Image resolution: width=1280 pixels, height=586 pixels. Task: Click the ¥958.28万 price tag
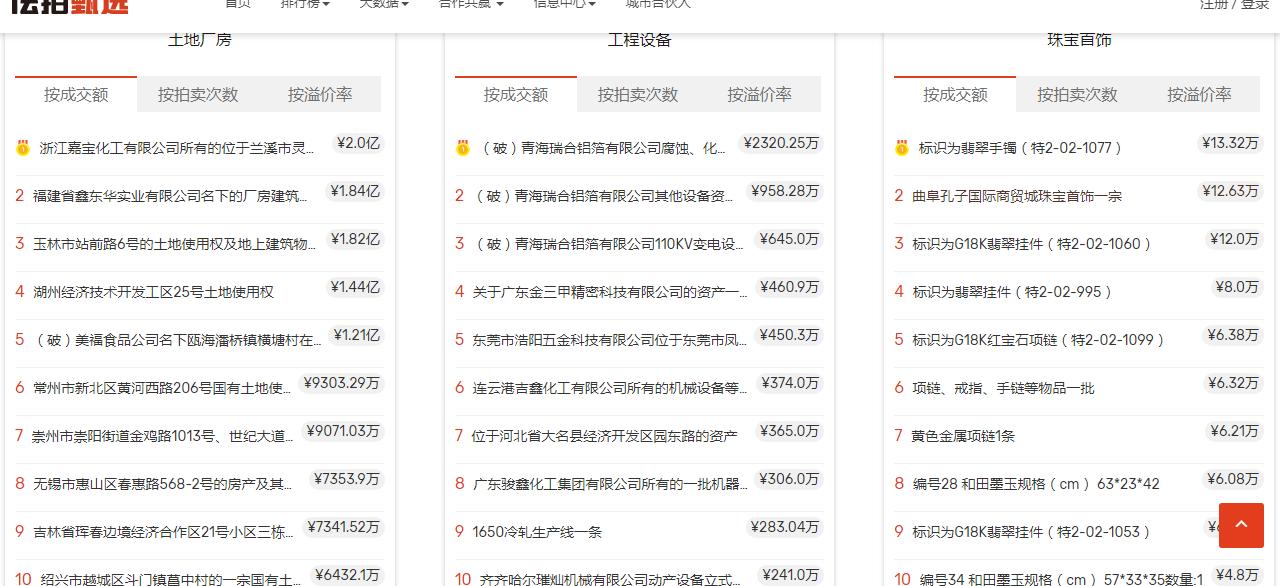pos(785,191)
